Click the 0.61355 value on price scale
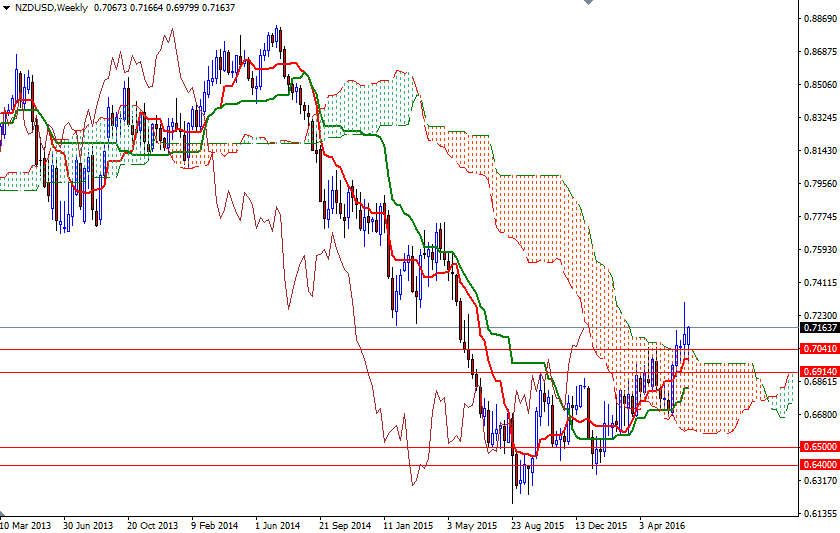 (819, 514)
